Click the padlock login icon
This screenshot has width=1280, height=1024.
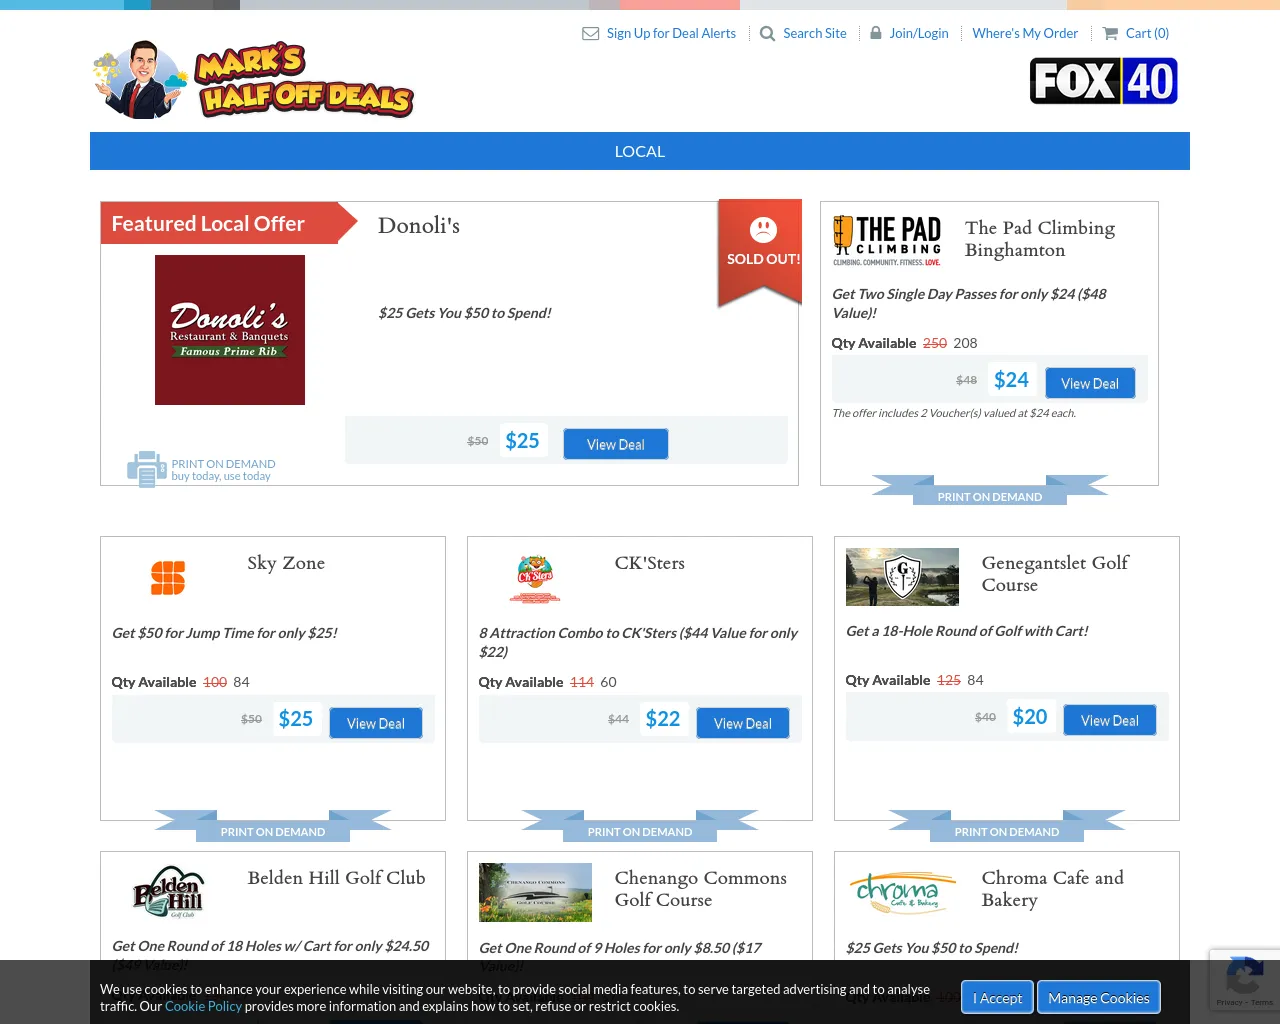pyautogui.click(x=876, y=33)
